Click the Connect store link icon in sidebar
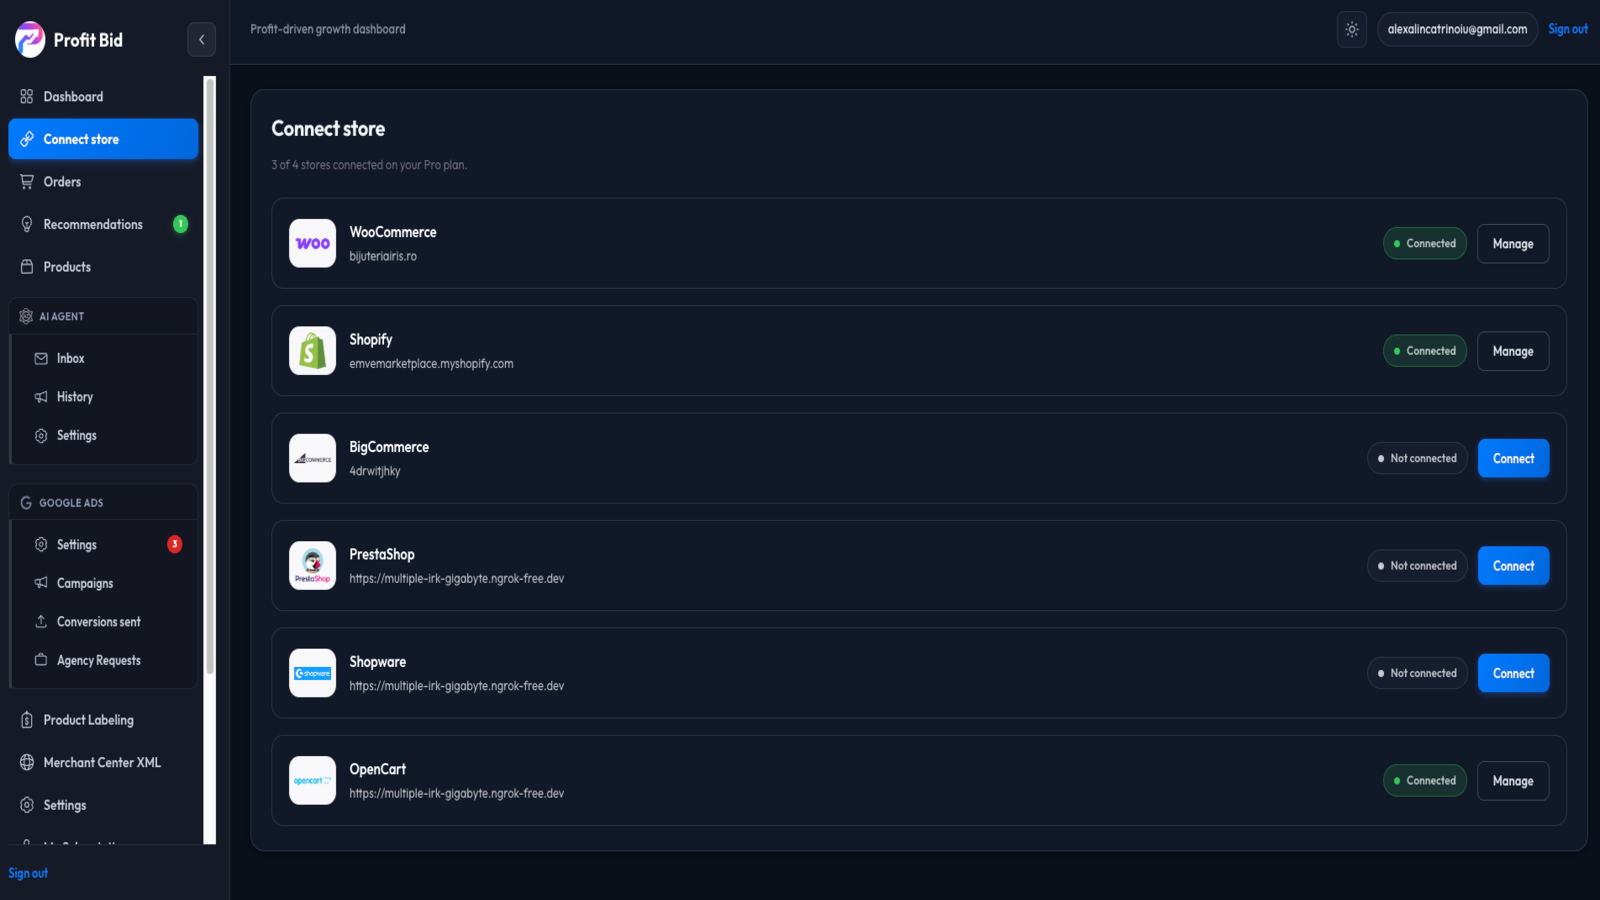Viewport: 1600px width, 900px height. coord(27,139)
